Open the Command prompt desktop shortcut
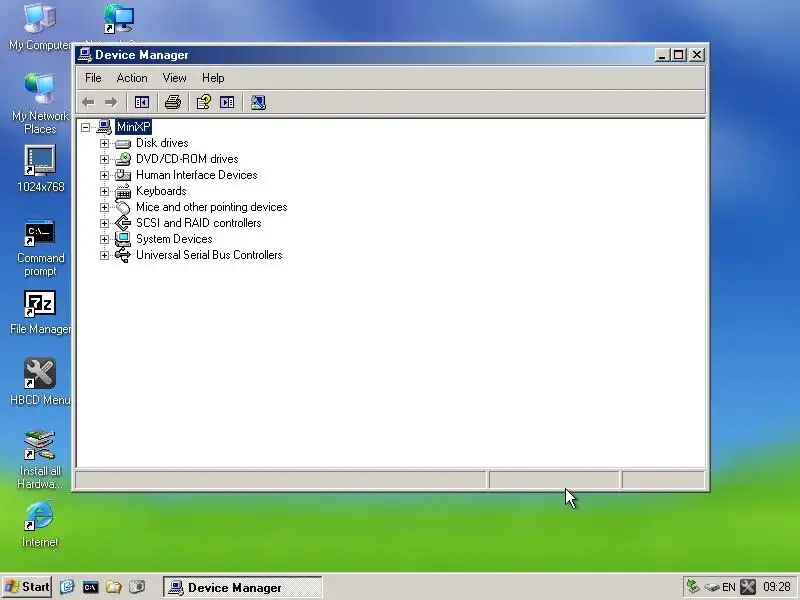The height and width of the screenshot is (600, 800). [x=40, y=233]
